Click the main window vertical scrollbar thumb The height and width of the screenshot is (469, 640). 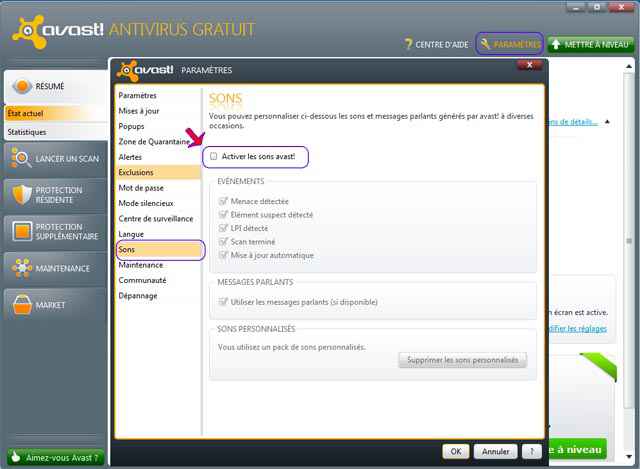pos(629,241)
